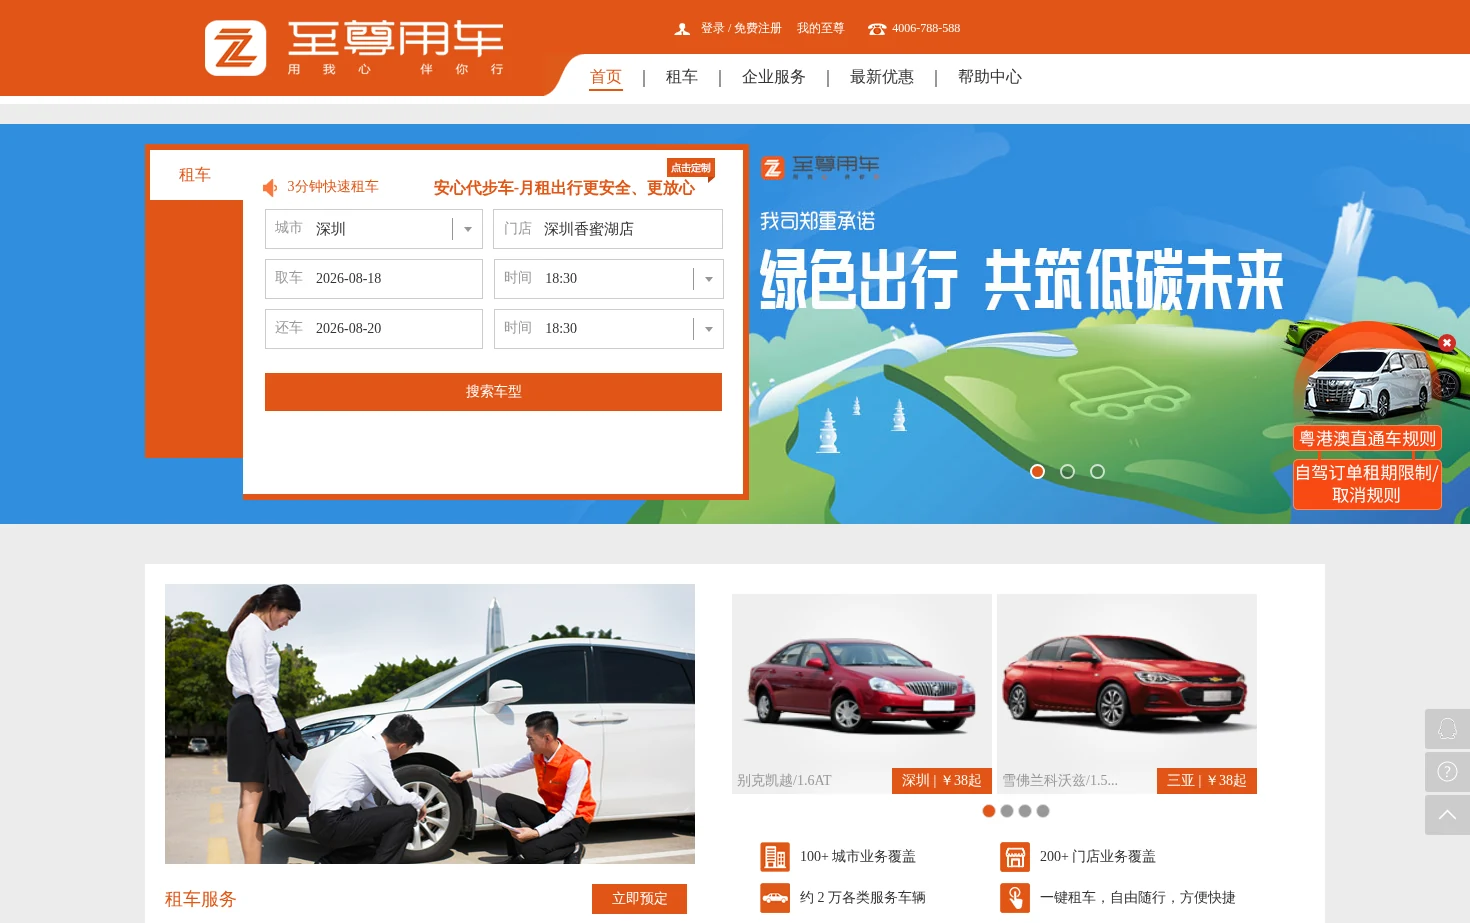Click the 绿色出行 共筑低碳未来 banner
The image size is (1470, 923).
point(1021,281)
